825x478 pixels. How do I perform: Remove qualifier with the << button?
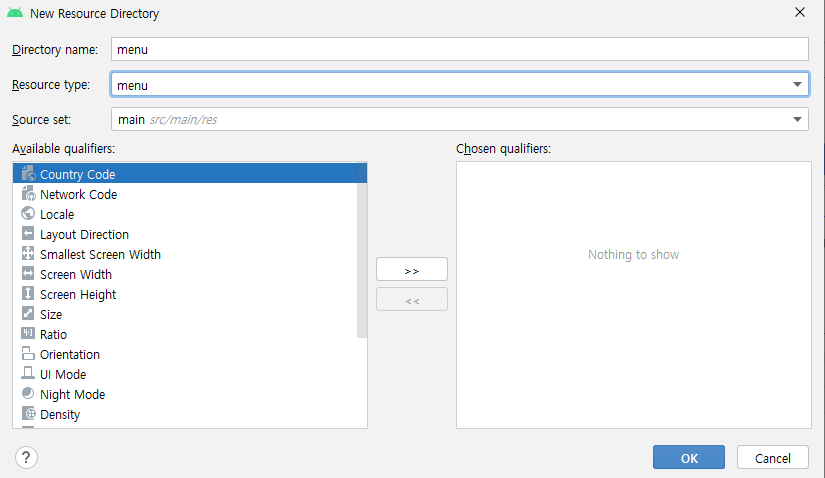tap(412, 299)
